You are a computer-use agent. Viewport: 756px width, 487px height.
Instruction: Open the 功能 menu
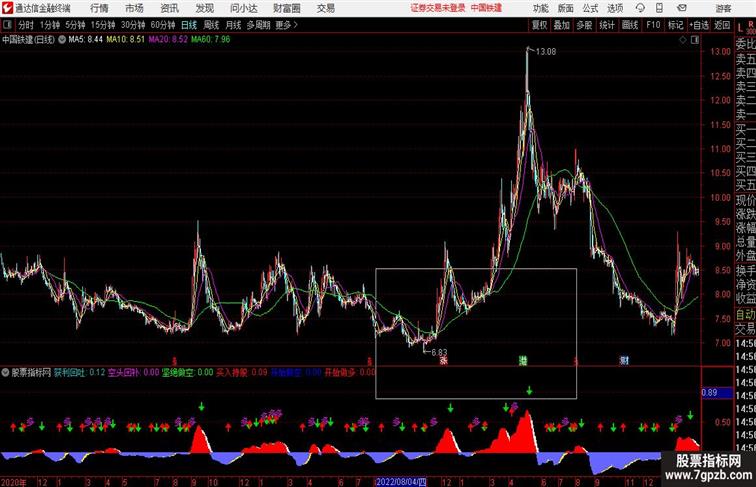coord(540,8)
